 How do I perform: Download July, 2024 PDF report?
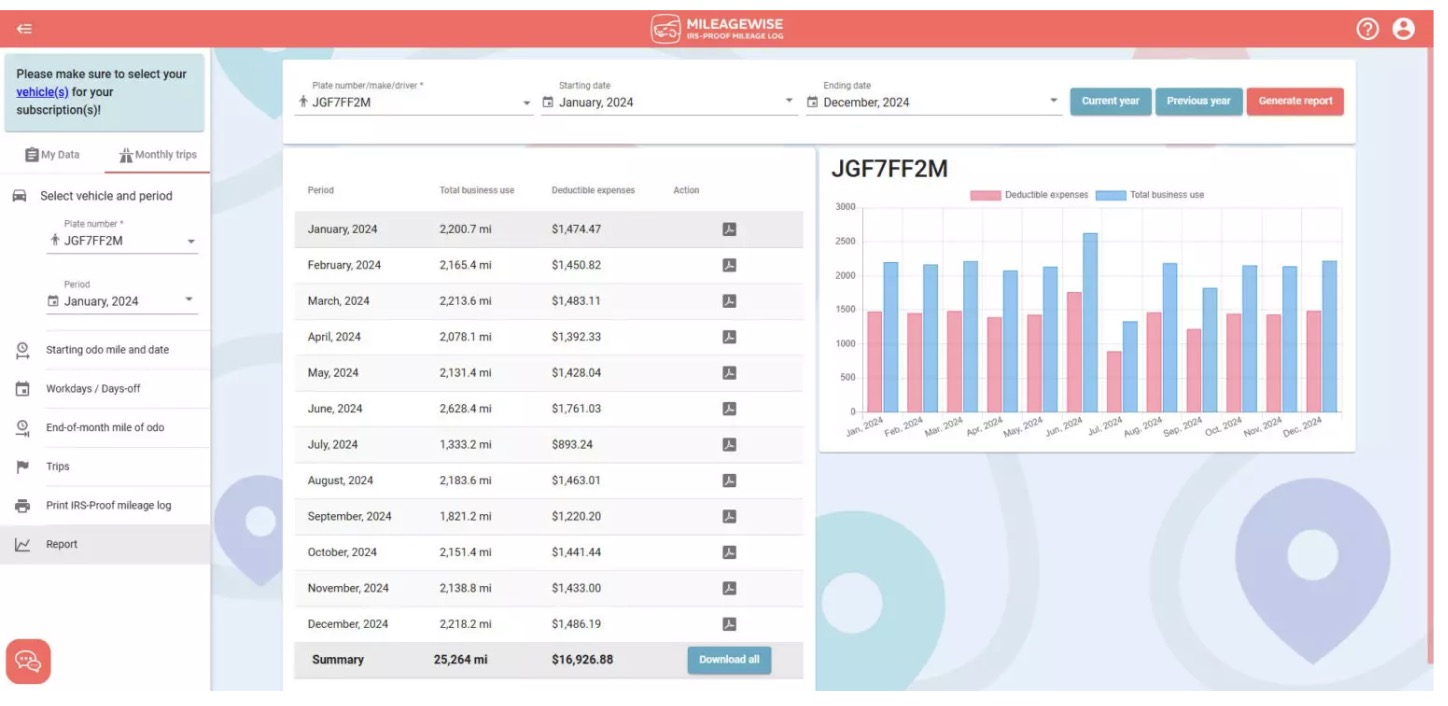pos(729,445)
